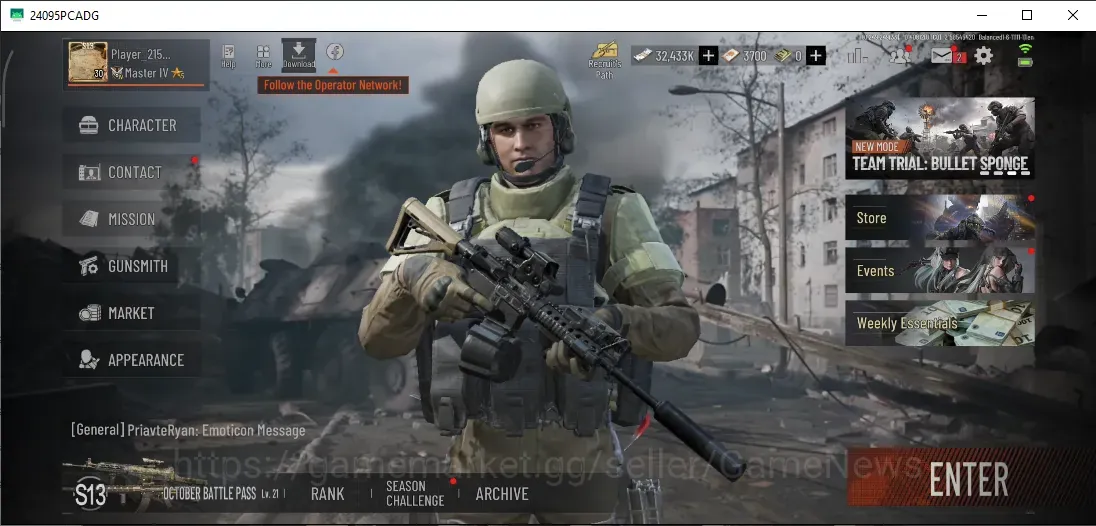
Task: Click Follow the Operator Network tooltip
Action: coord(333,85)
